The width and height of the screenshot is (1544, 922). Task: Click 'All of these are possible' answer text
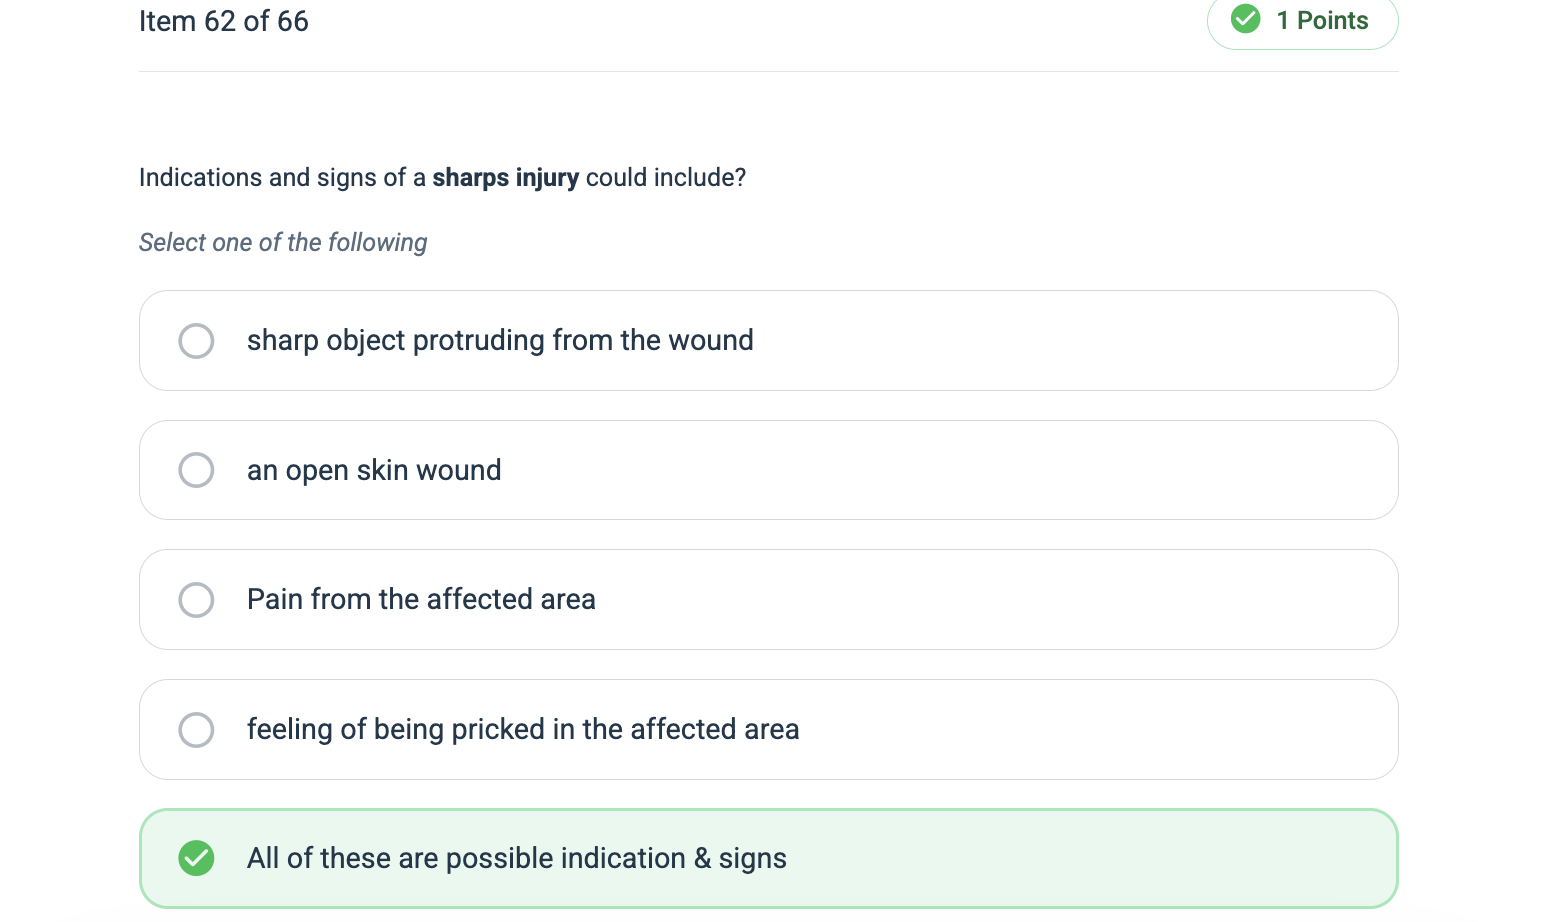click(516, 859)
